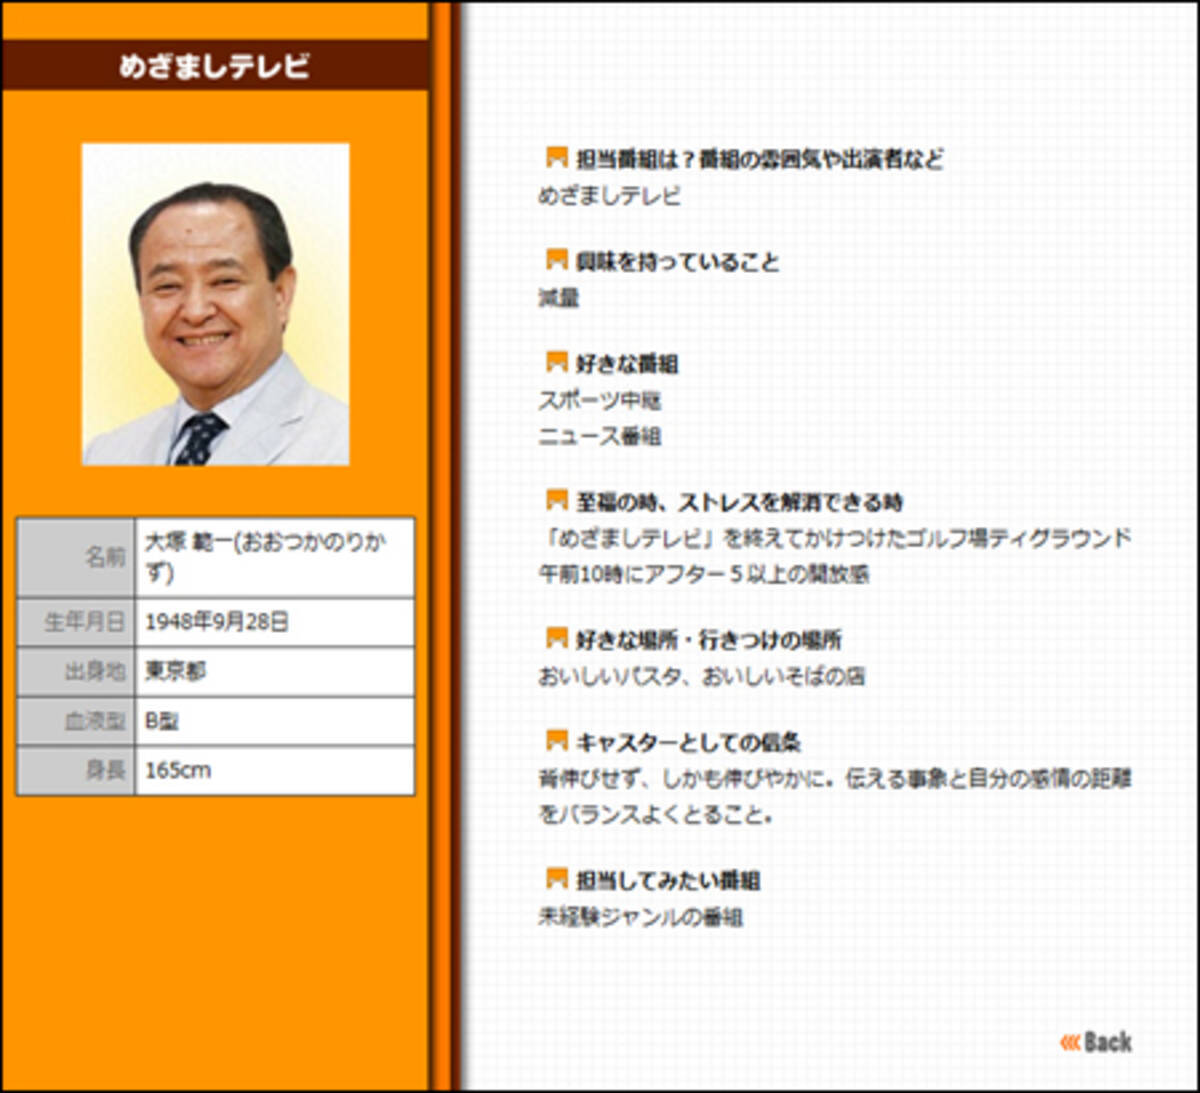
Task: Click the heading 好きな場所・行きつけの場所
Action: (709, 640)
